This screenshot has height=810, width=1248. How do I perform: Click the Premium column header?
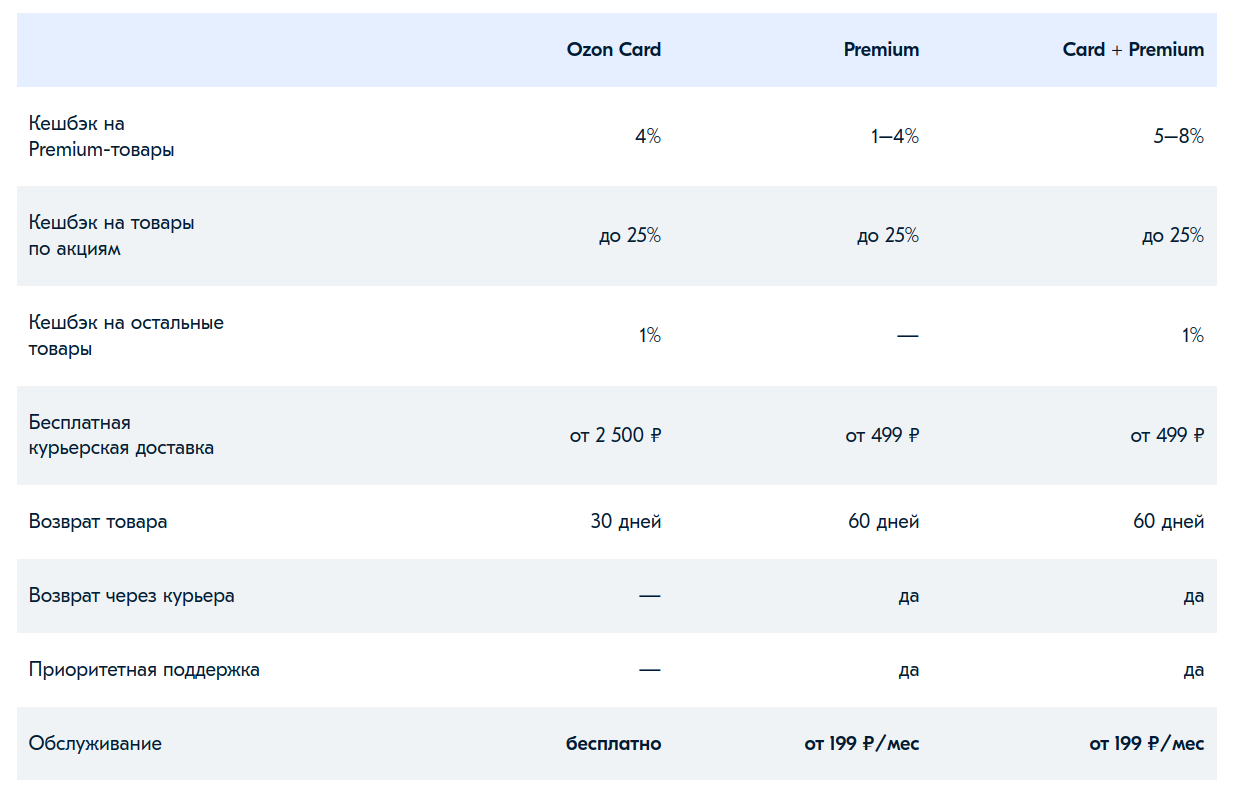[881, 50]
